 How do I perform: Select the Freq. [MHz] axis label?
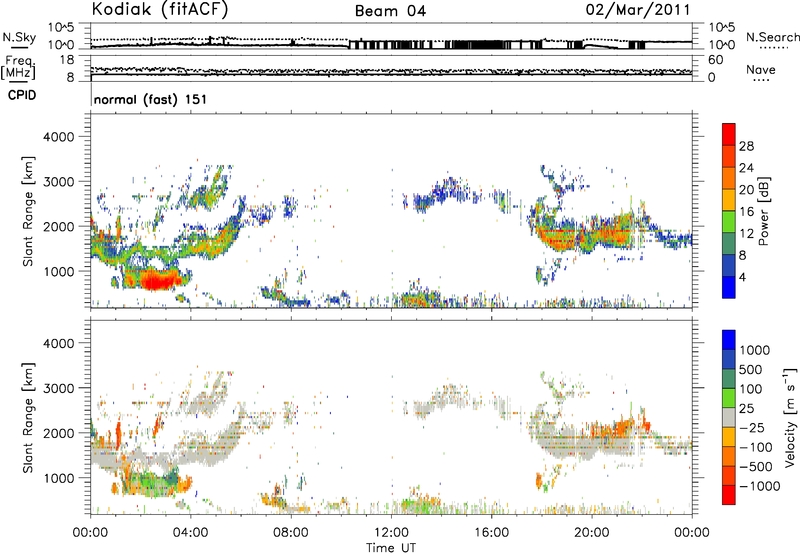tap(18, 68)
